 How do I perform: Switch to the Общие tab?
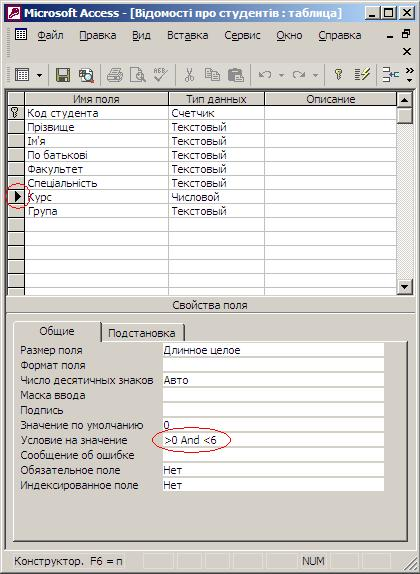tap(57, 331)
